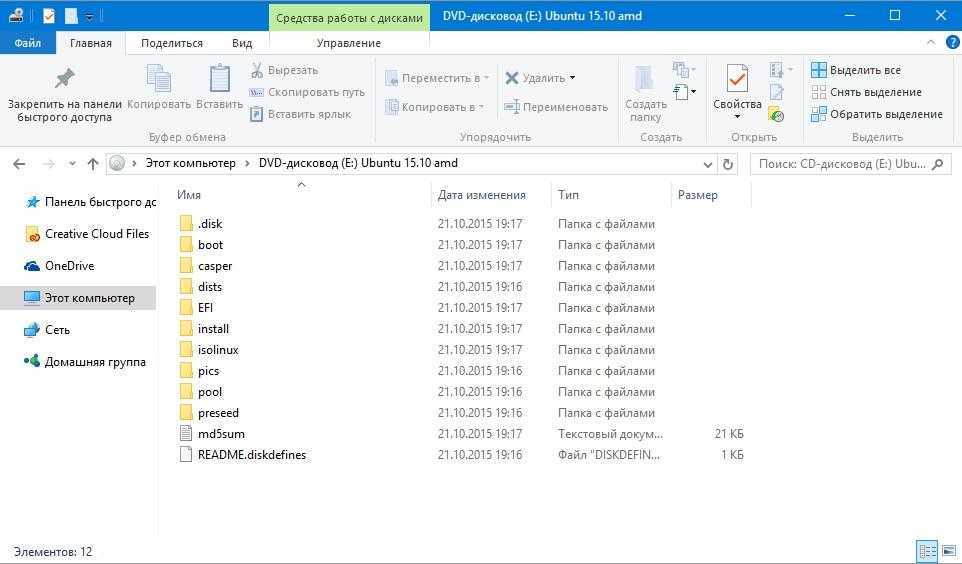Image resolution: width=962 pixels, height=564 pixels.
Task: Switch to the Вид ribbon tab
Action: point(242,43)
